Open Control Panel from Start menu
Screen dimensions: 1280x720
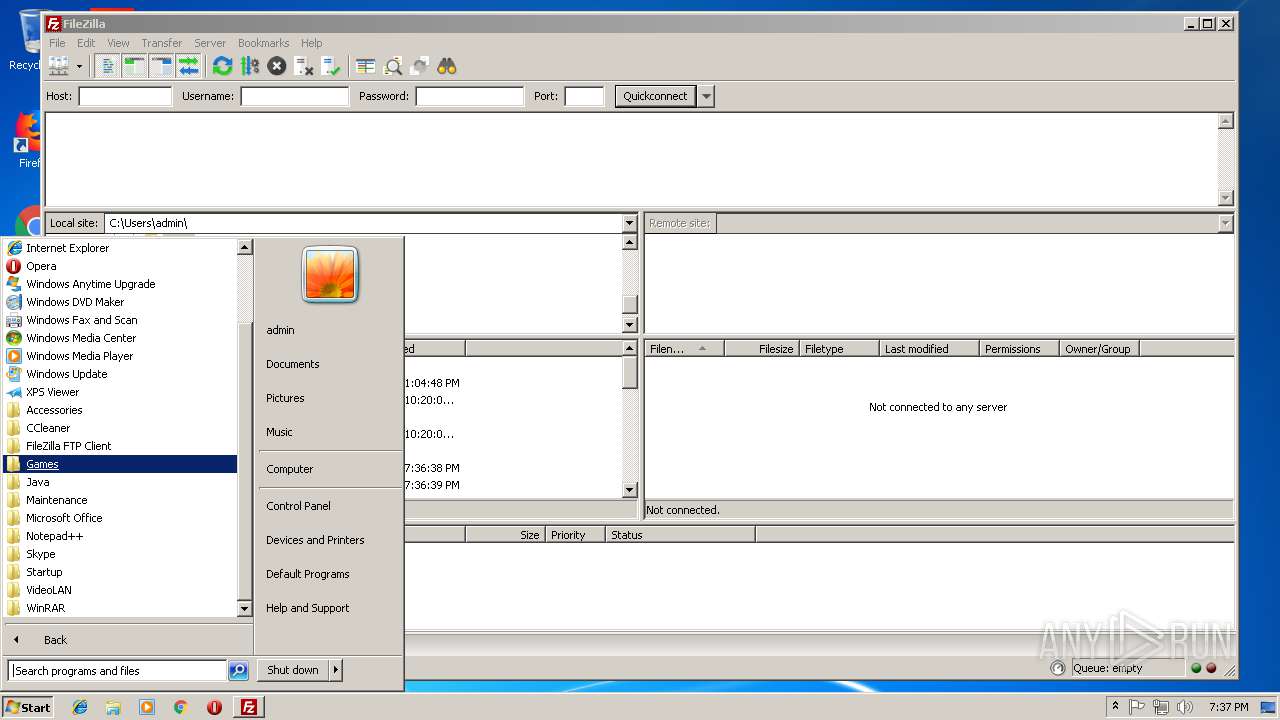click(x=330, y=506)
